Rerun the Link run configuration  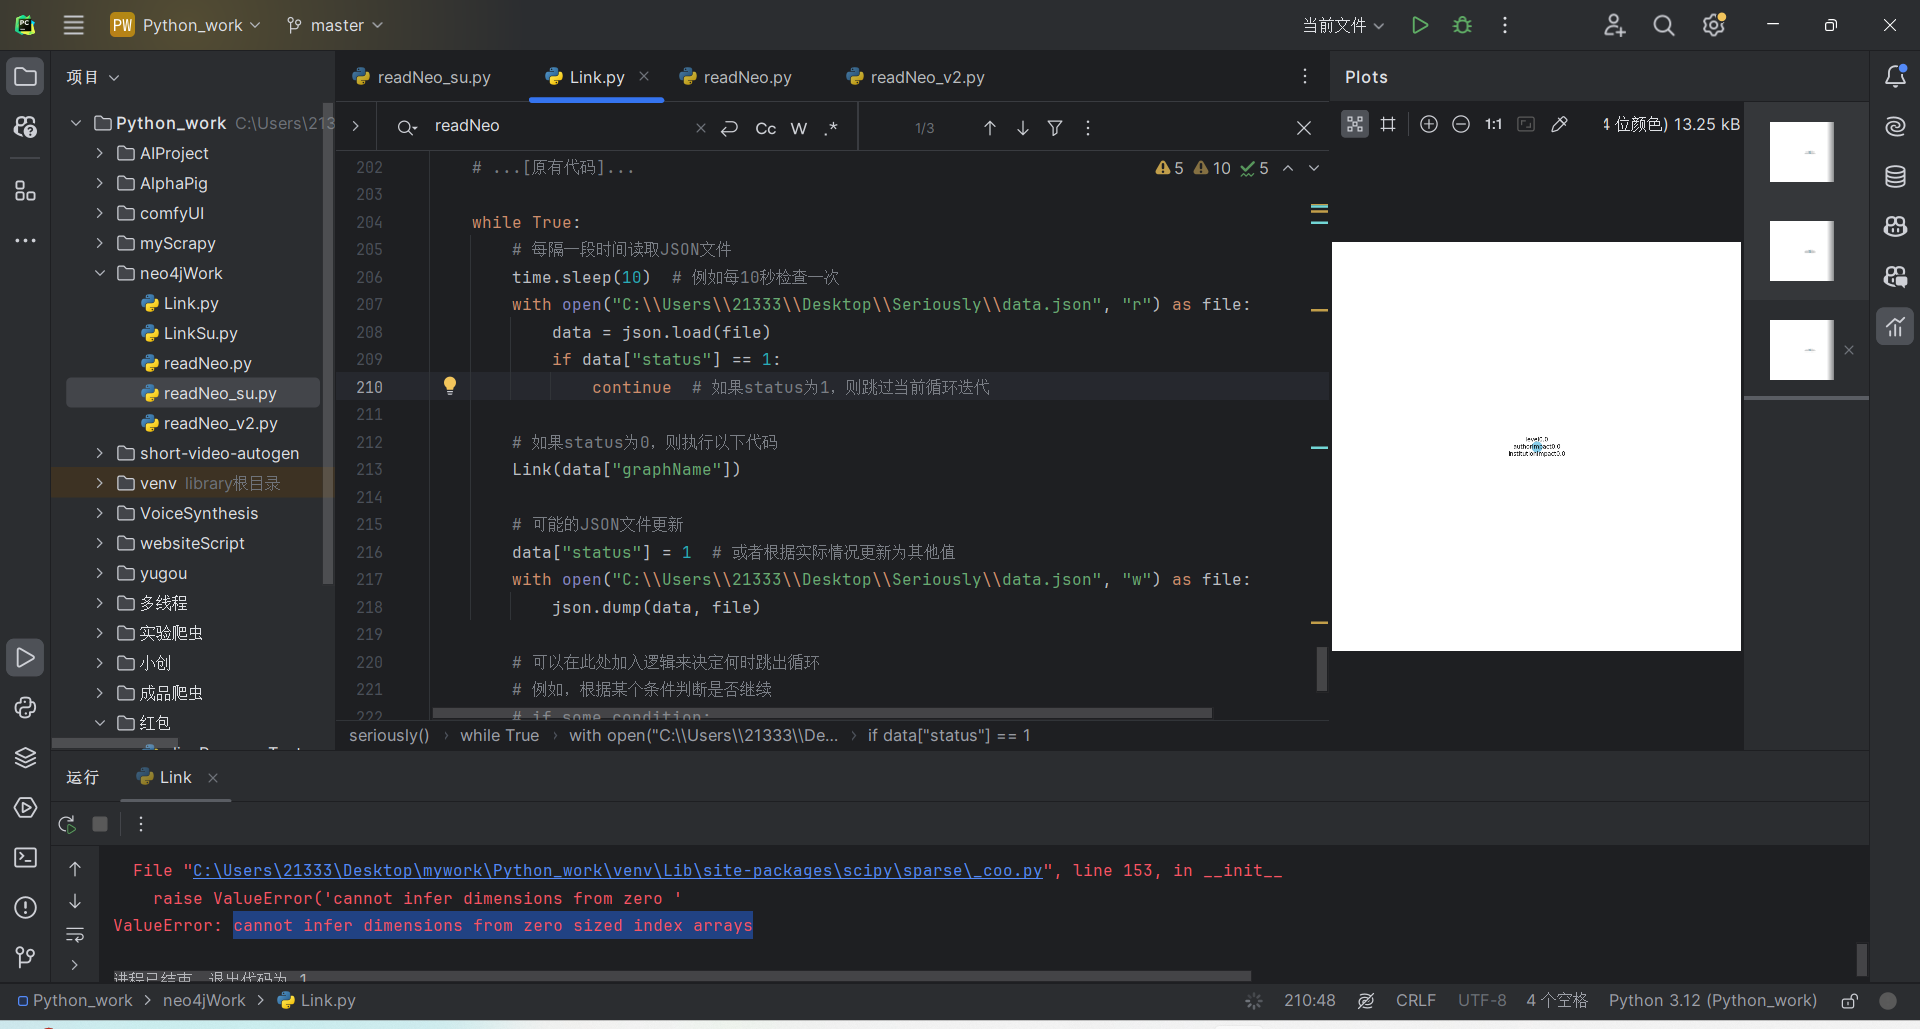coord(67,824)
